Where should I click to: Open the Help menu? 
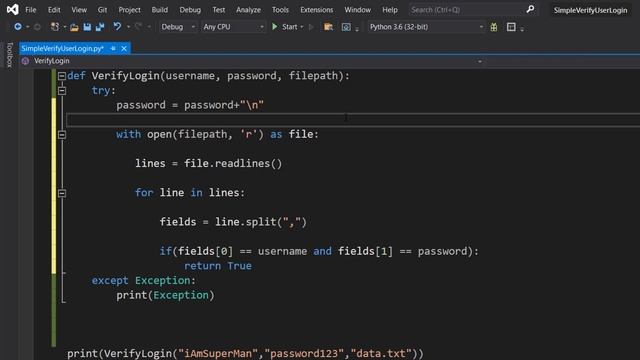pyautogui.click(x=390, y=9)
